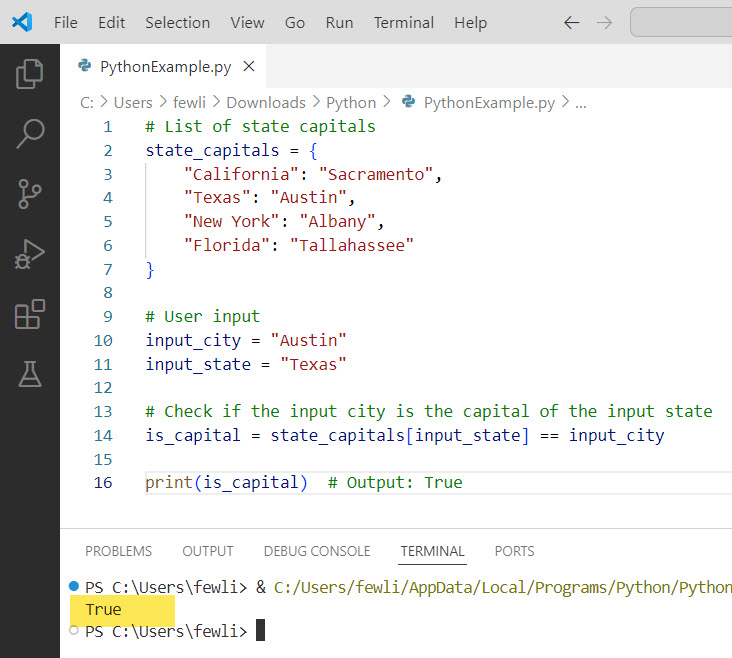732x658 pixels.
Task: Click the highlighted True terminal output
Action: click(x=104, y=609)
